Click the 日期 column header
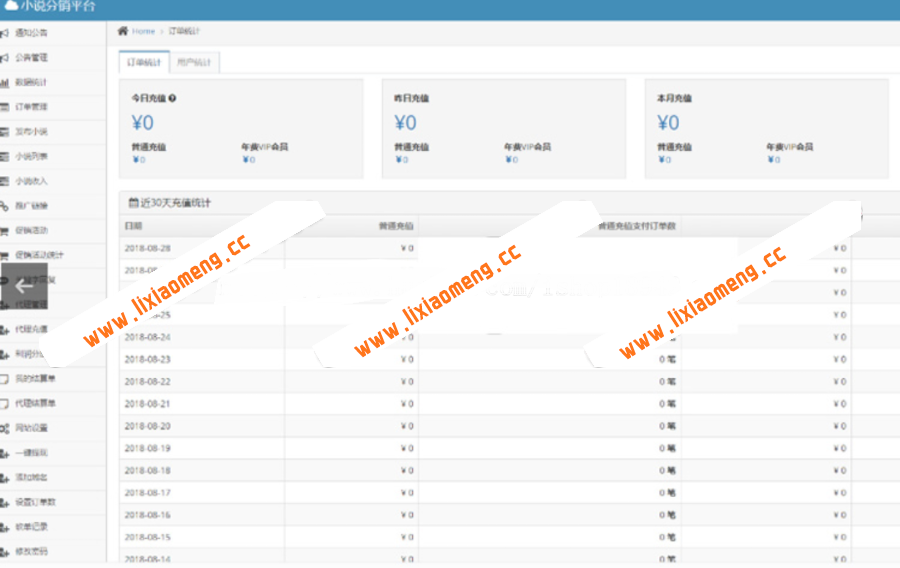 pyautogui.click(x=133, y=226)
